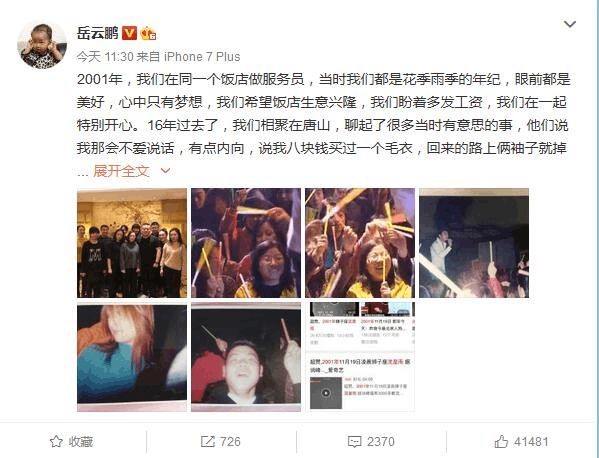Click the arrow beside 展开全文
Image resolution: width=599 pixels, height=458 pixels.
pyautogui.click(x=165, y=171)
